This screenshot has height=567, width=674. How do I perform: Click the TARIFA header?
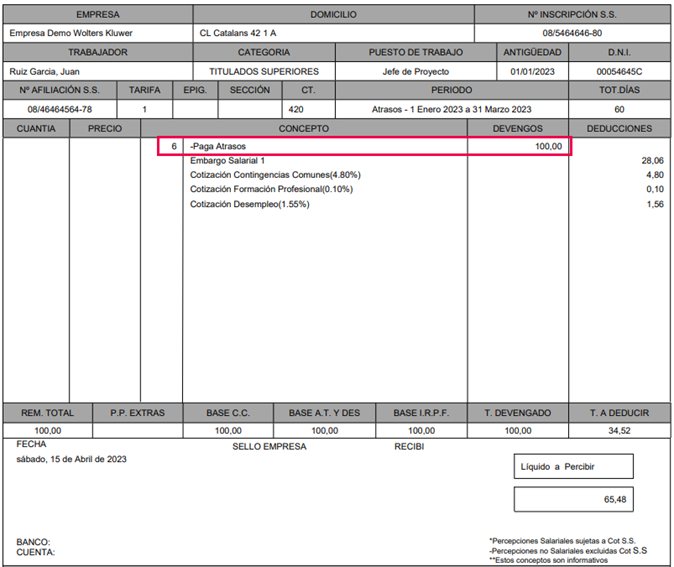[x=144, y=90]
